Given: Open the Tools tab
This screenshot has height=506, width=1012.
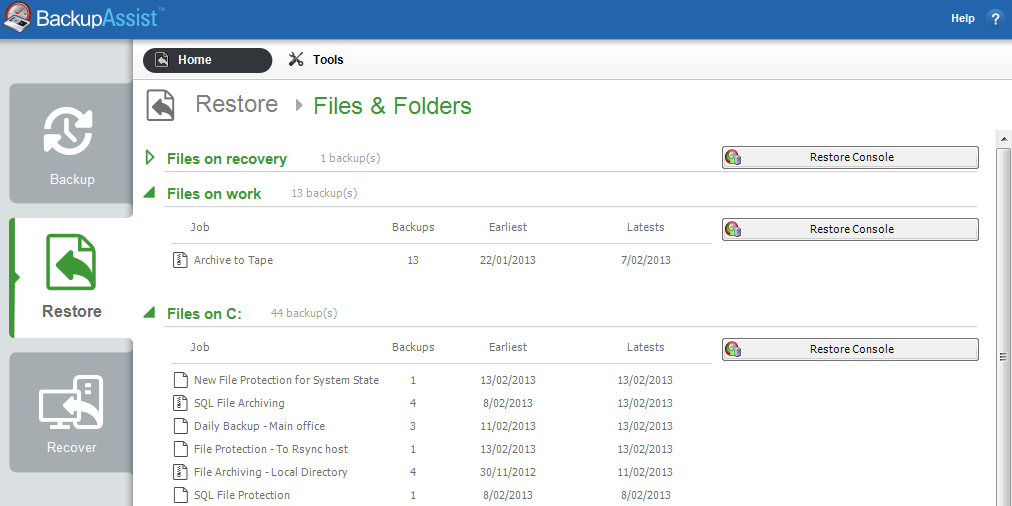Looking at the screenshot, I should (x=316, y=60).
